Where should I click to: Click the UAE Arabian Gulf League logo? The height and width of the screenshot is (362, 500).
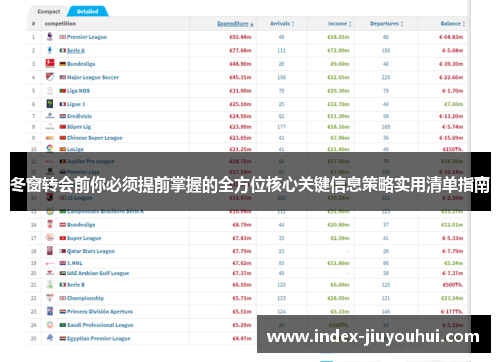pos(50,273)
